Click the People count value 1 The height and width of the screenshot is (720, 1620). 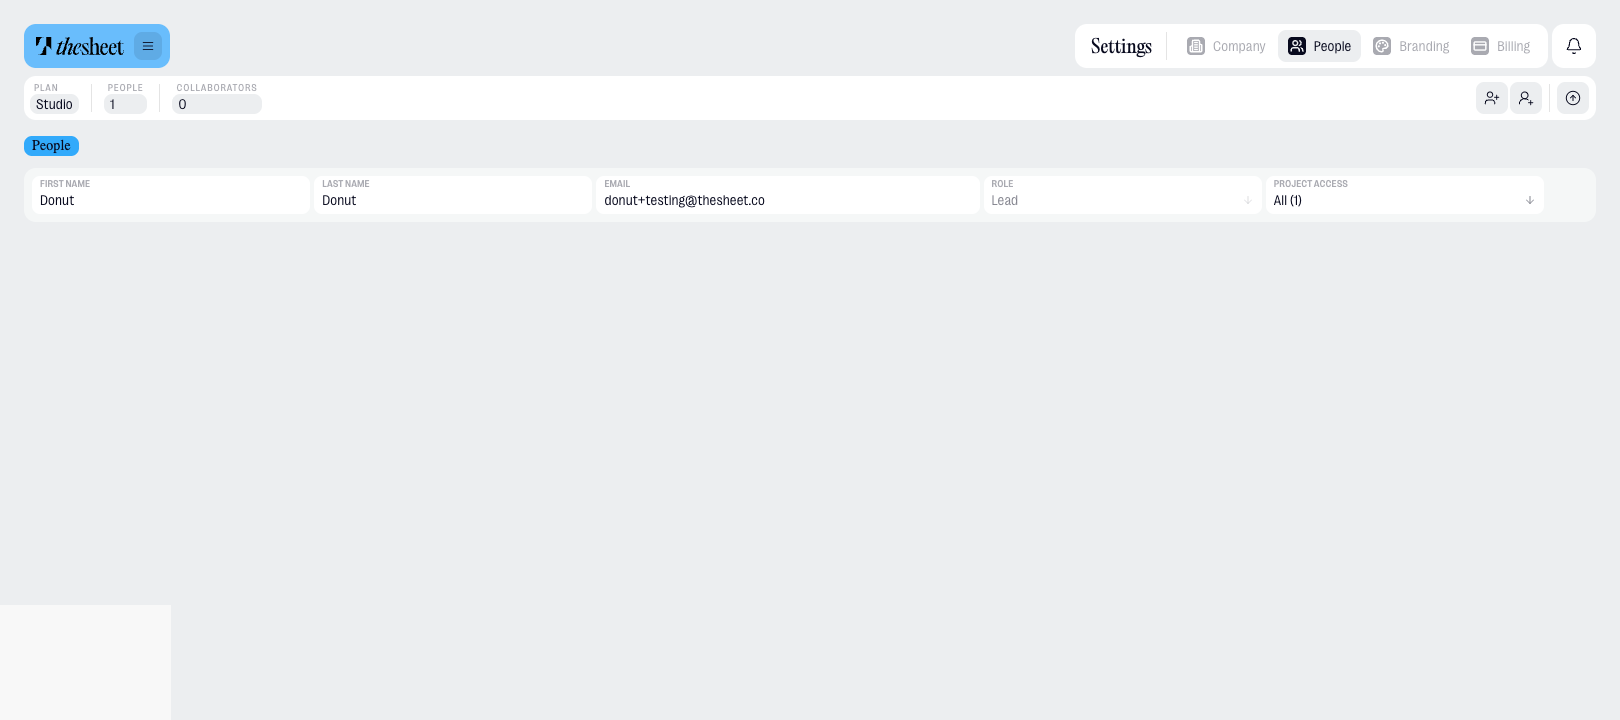(125, 104)
